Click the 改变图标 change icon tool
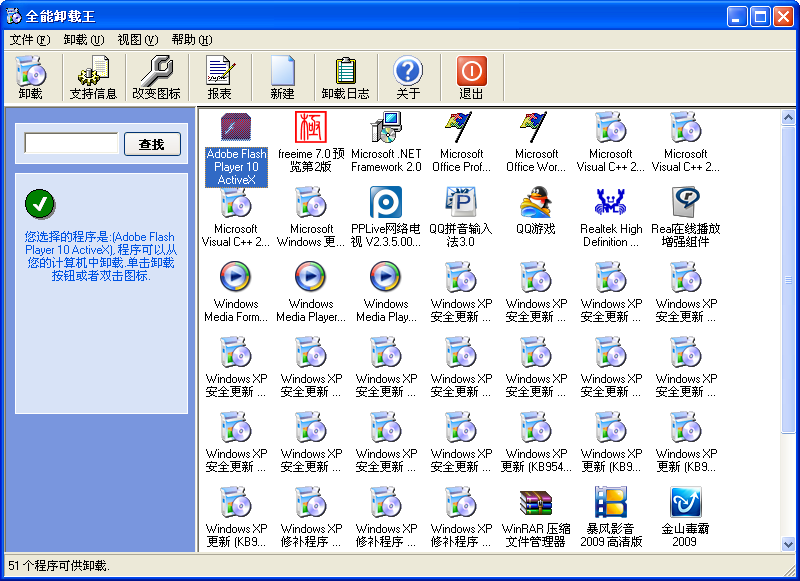The height and width of the screenshot is (581, 800). pos(156,78)
